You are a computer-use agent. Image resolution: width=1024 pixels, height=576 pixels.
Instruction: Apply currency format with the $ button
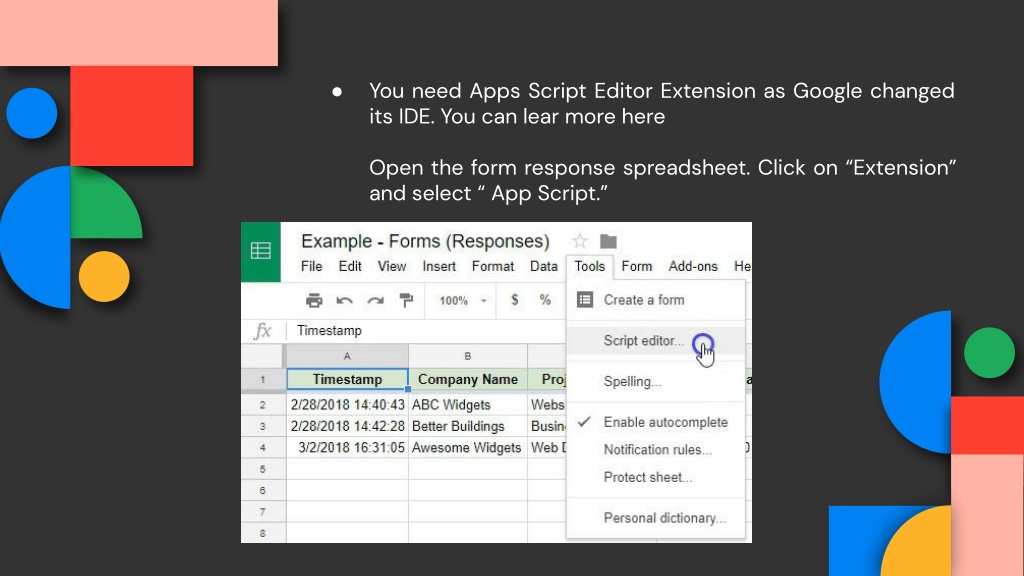click(515, 300)
